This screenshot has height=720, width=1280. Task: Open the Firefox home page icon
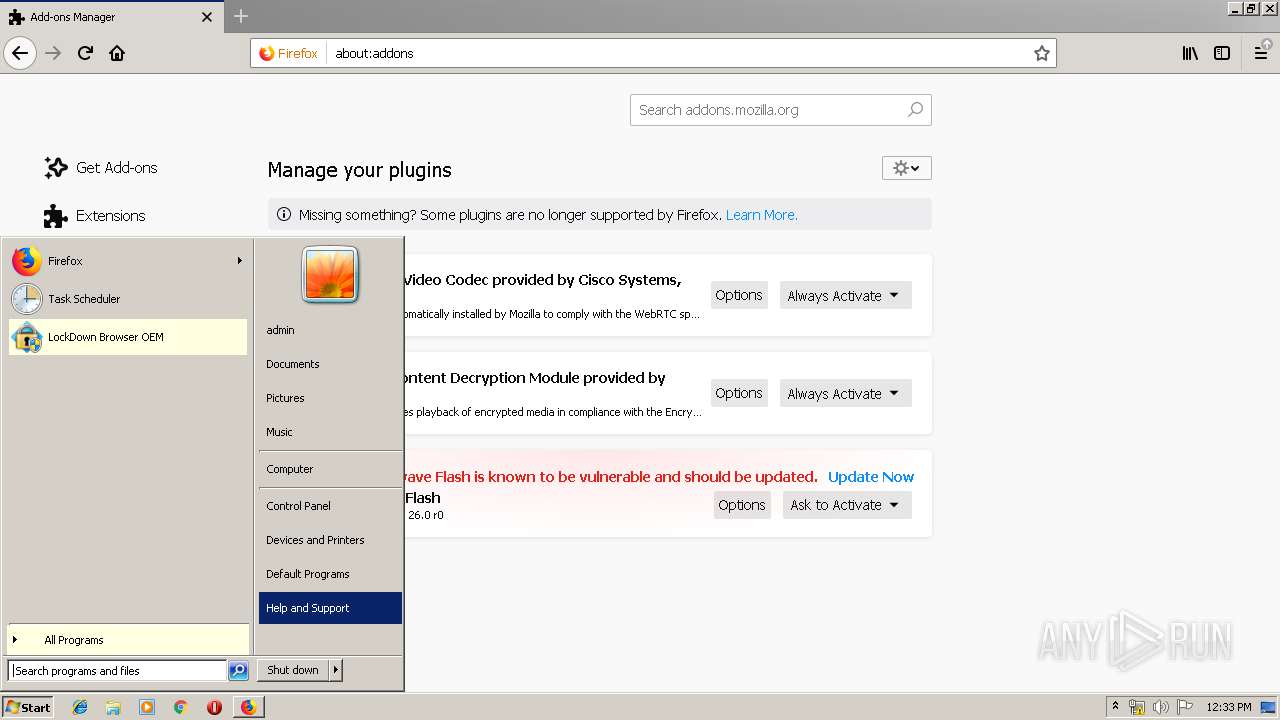click(x=117, y=53)
